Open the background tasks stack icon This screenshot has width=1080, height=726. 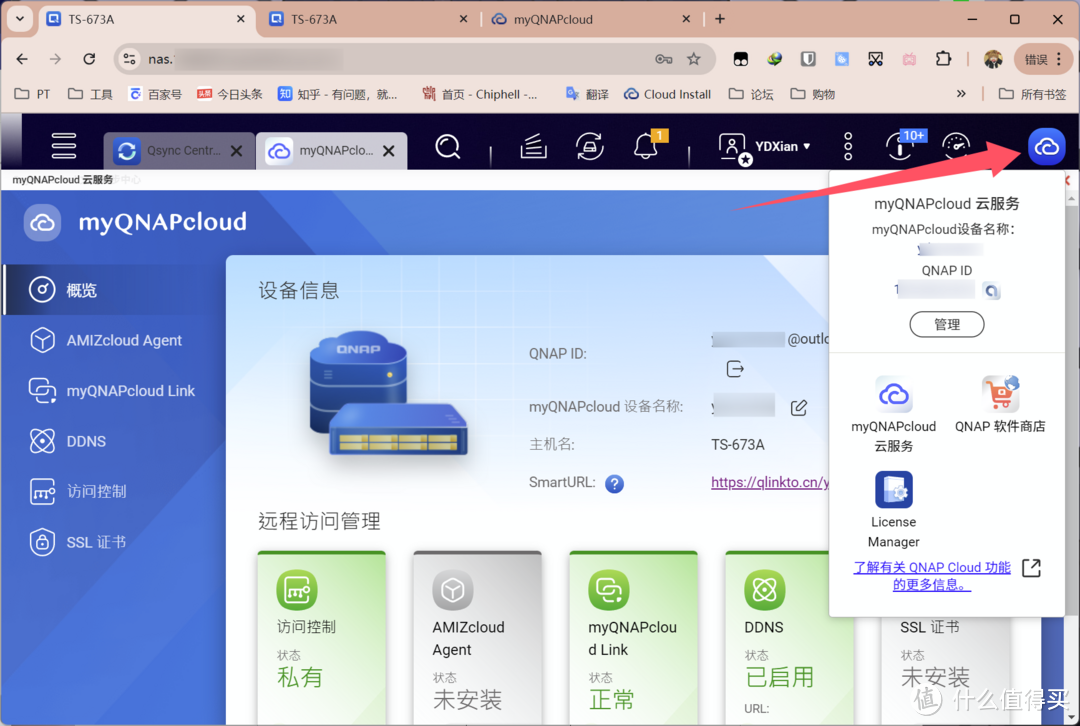(534, 147)
